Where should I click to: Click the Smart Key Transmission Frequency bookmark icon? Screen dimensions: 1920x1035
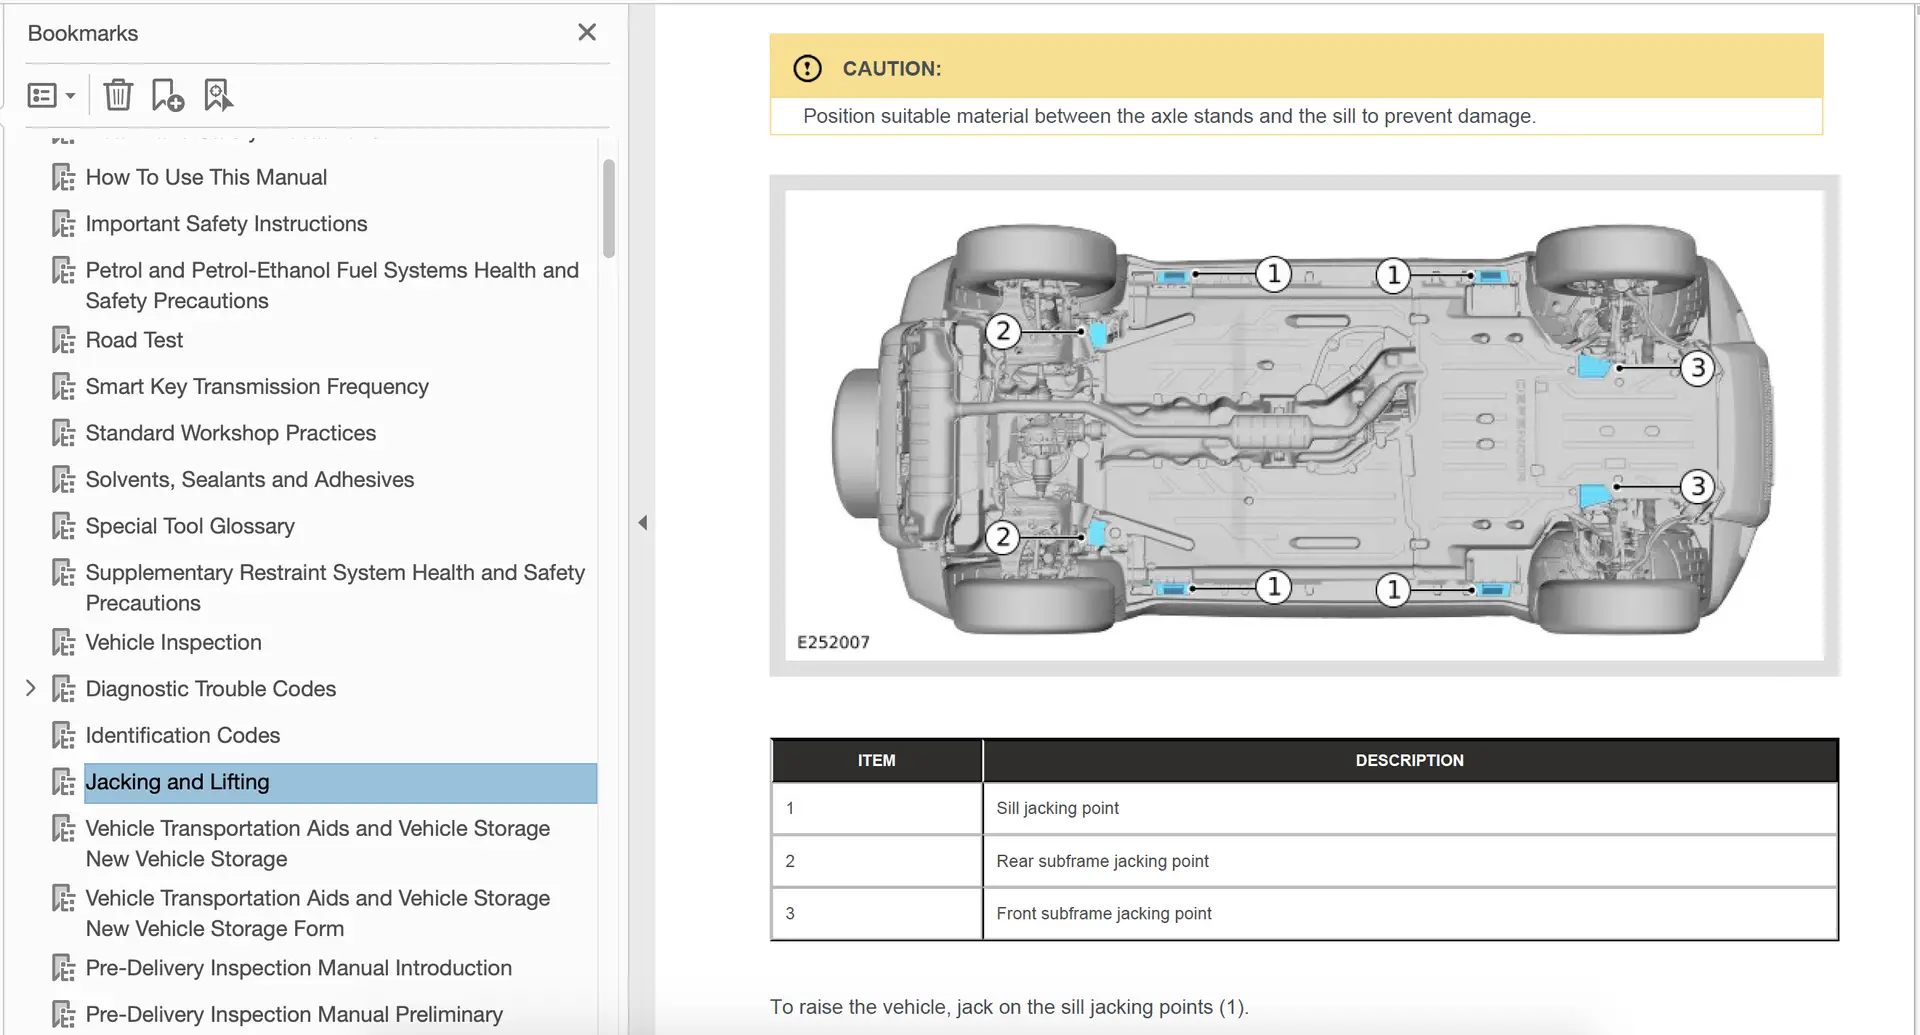63,387
